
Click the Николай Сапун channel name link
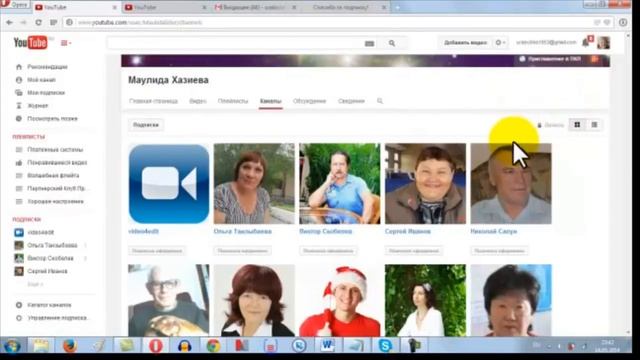(493, 231)
